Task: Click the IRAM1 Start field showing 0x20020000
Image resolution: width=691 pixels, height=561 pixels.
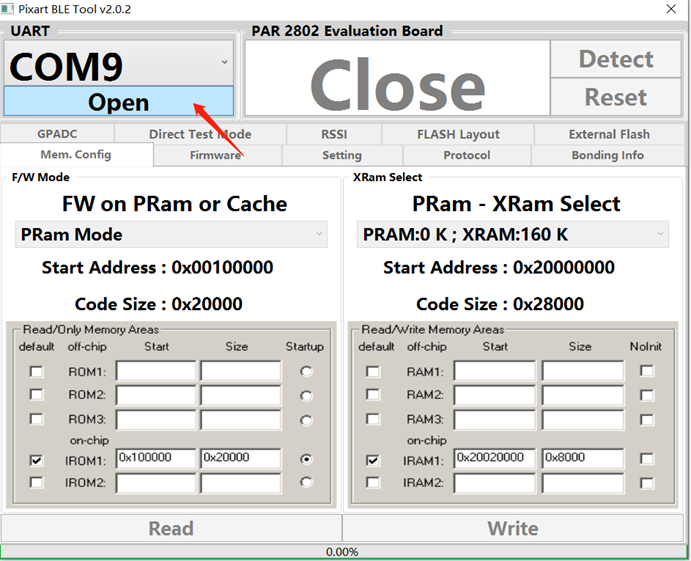Action: 494,458
